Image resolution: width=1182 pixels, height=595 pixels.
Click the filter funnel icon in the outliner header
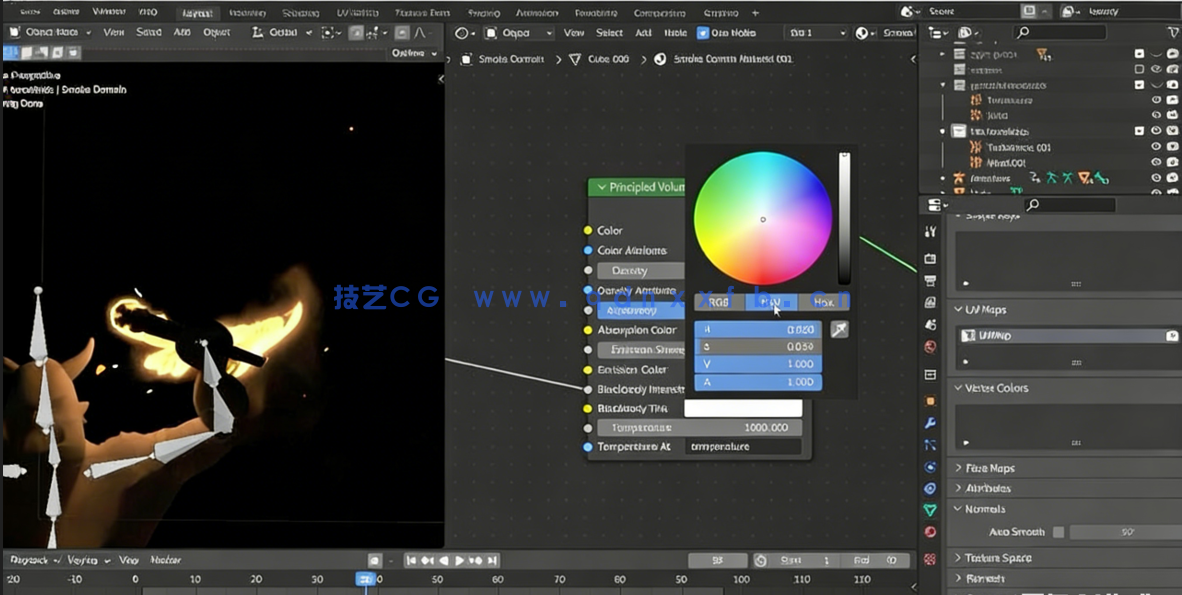(x=1173, y=32)
